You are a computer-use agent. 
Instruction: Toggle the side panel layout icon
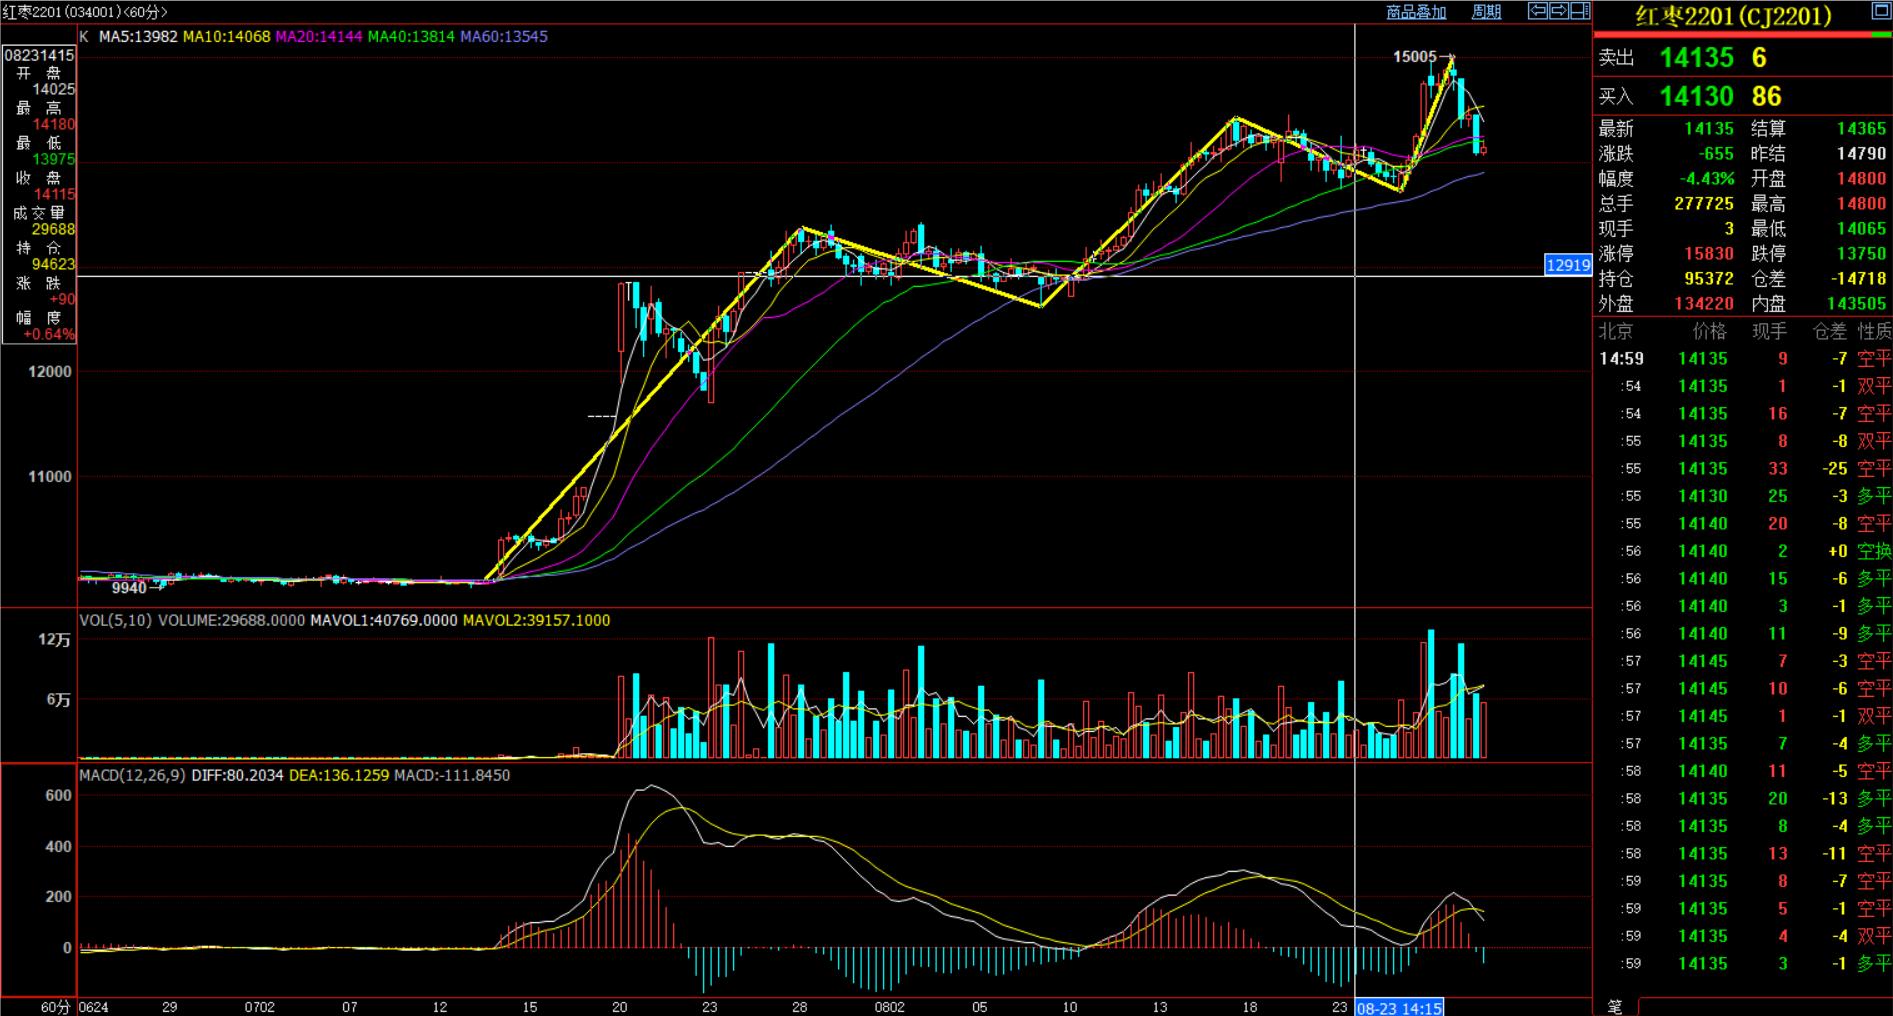pyautogui.click(x=1580, y=11)
